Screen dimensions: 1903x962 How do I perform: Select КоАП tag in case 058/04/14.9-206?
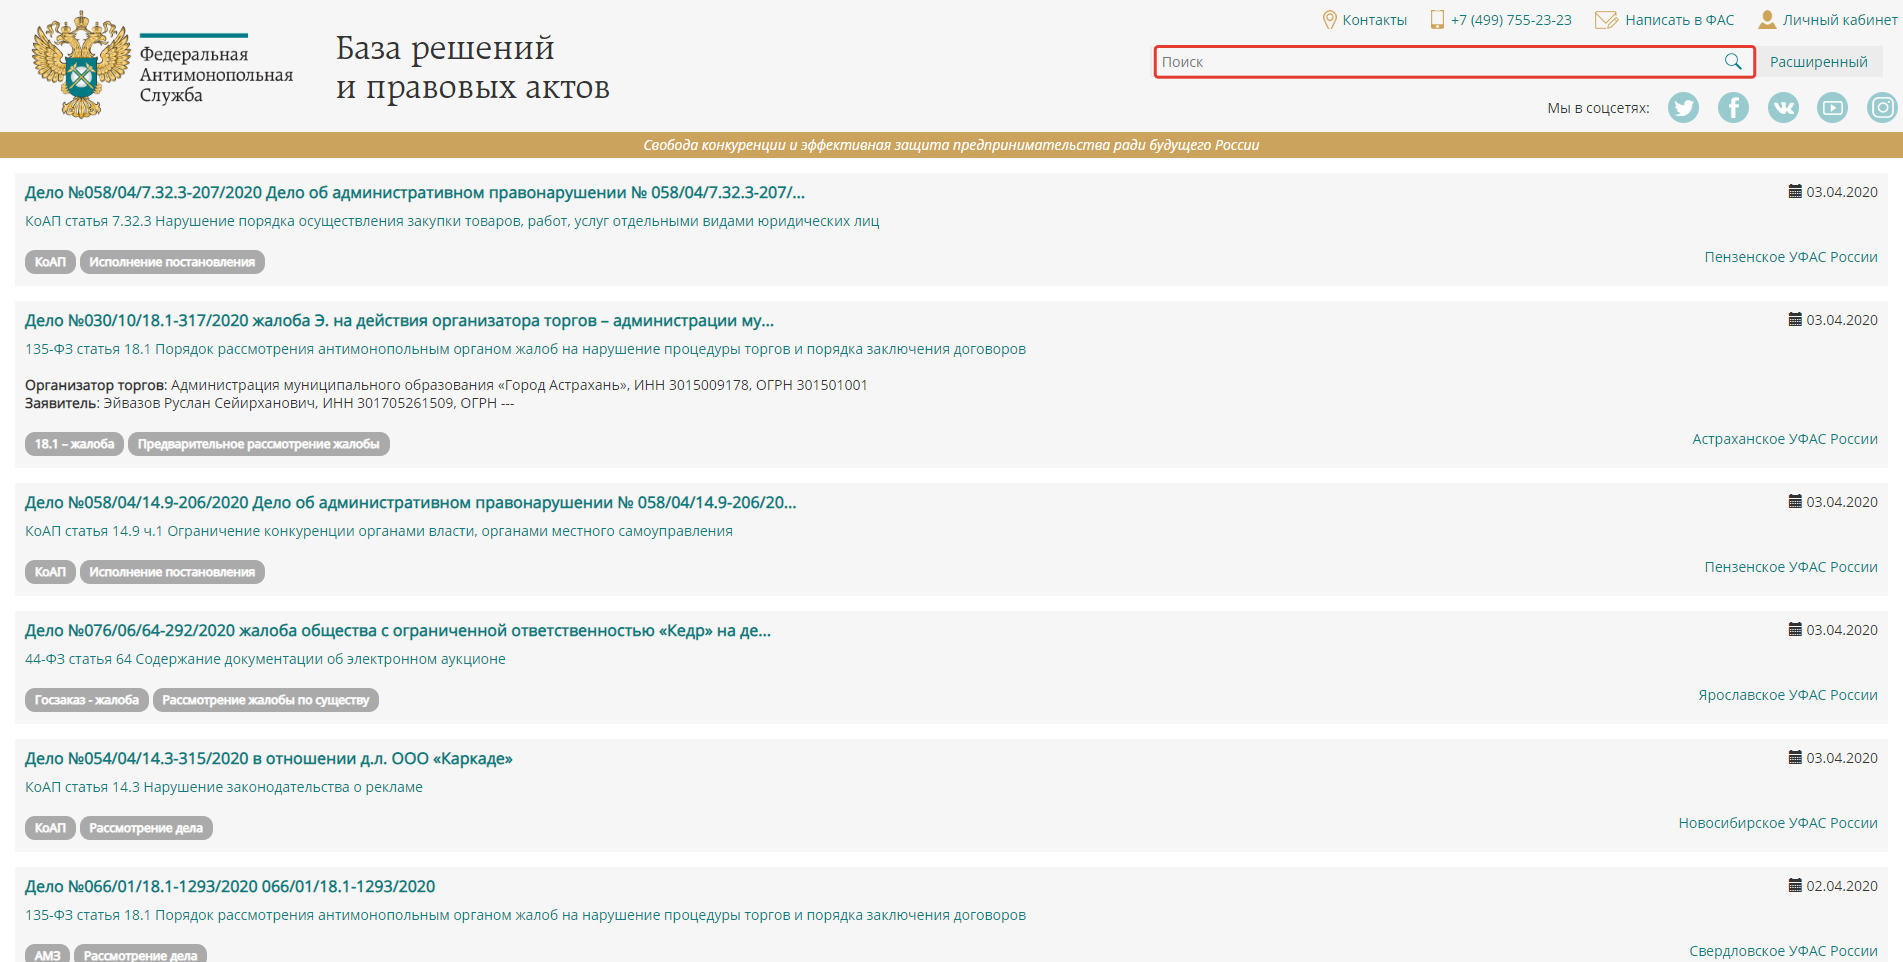(50, 572)
